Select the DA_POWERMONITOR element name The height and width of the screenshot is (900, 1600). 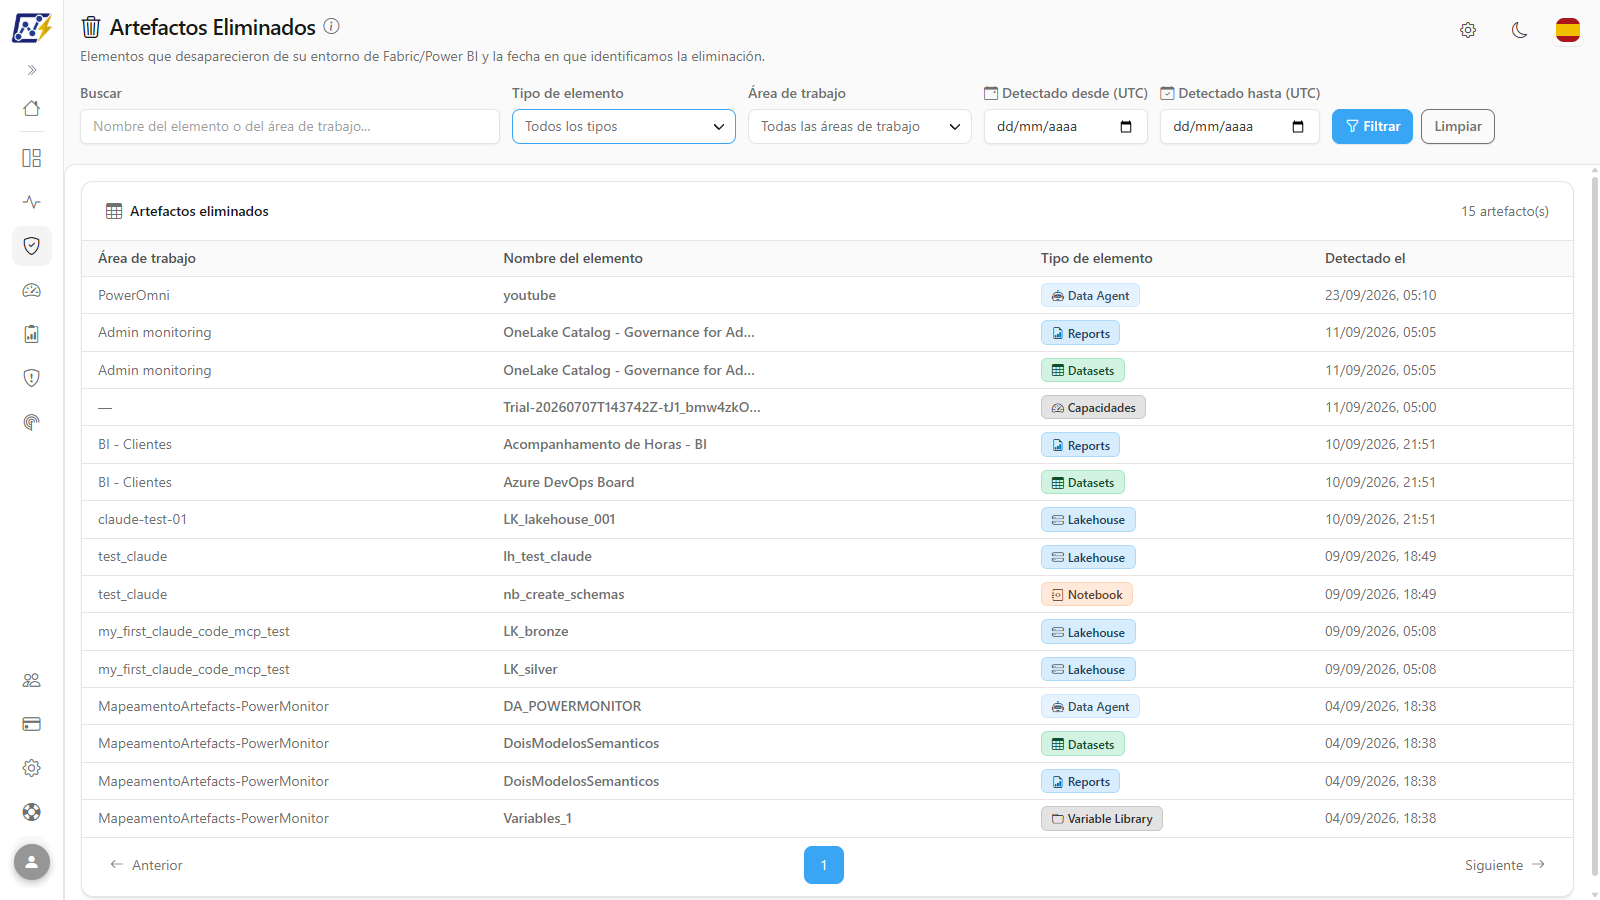pyautogui.click(x=572, y=706)
